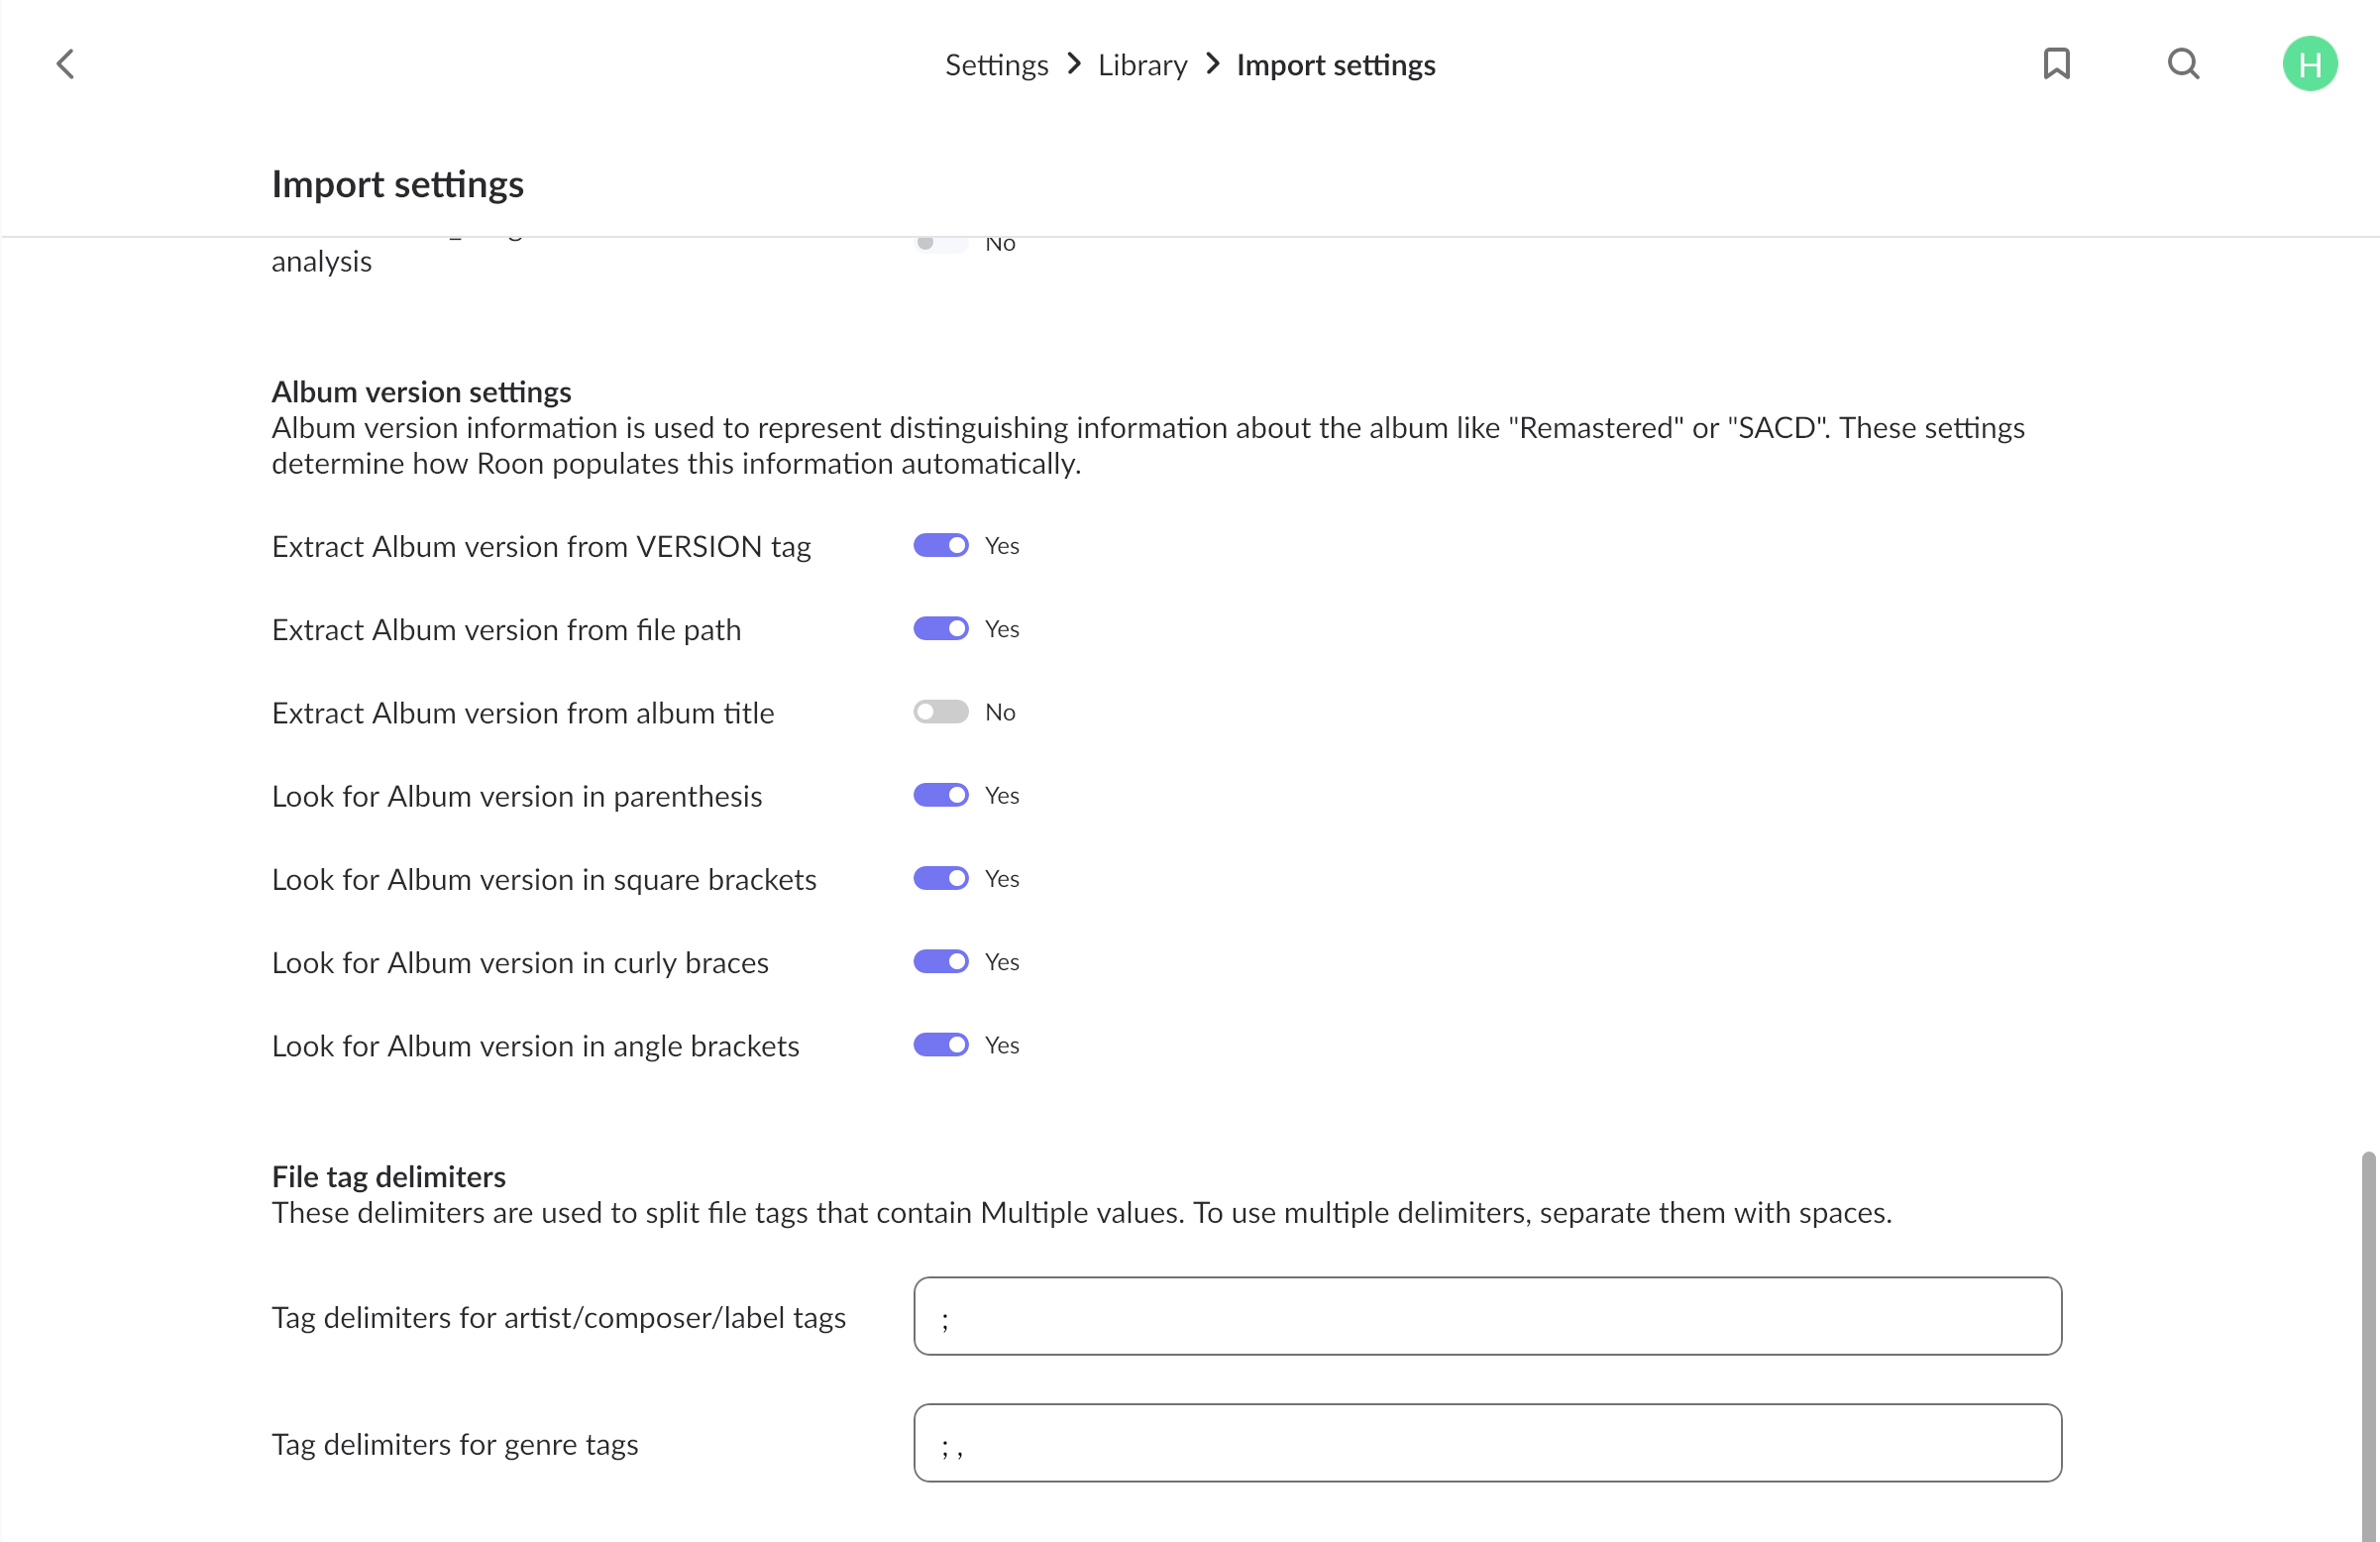Go to Library in breadcrumb

click(x=1143, y=65)
